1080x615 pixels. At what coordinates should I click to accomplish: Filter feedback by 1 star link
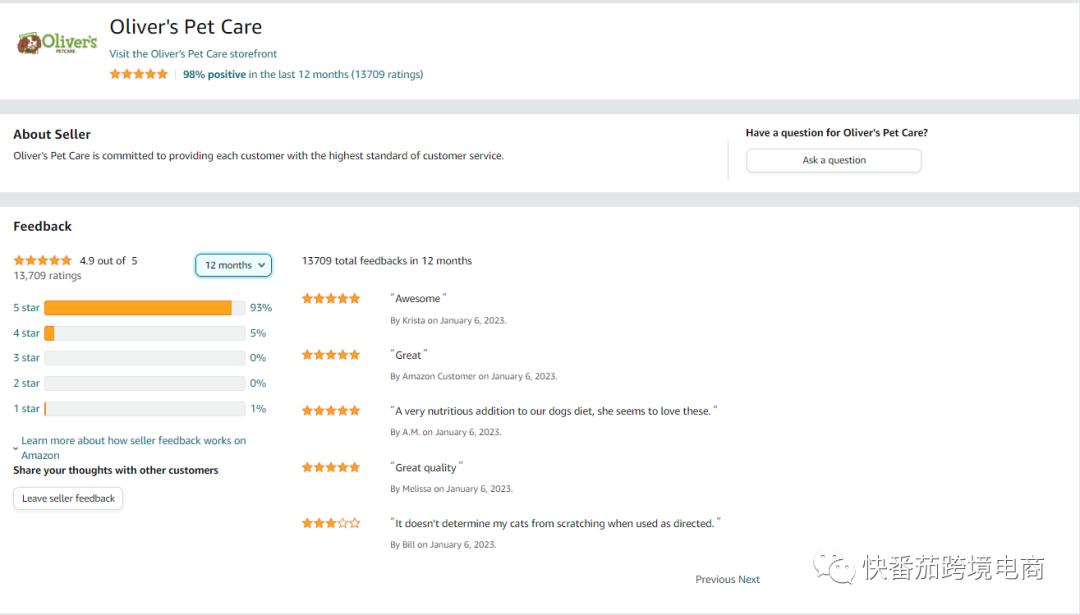[27, 408]
